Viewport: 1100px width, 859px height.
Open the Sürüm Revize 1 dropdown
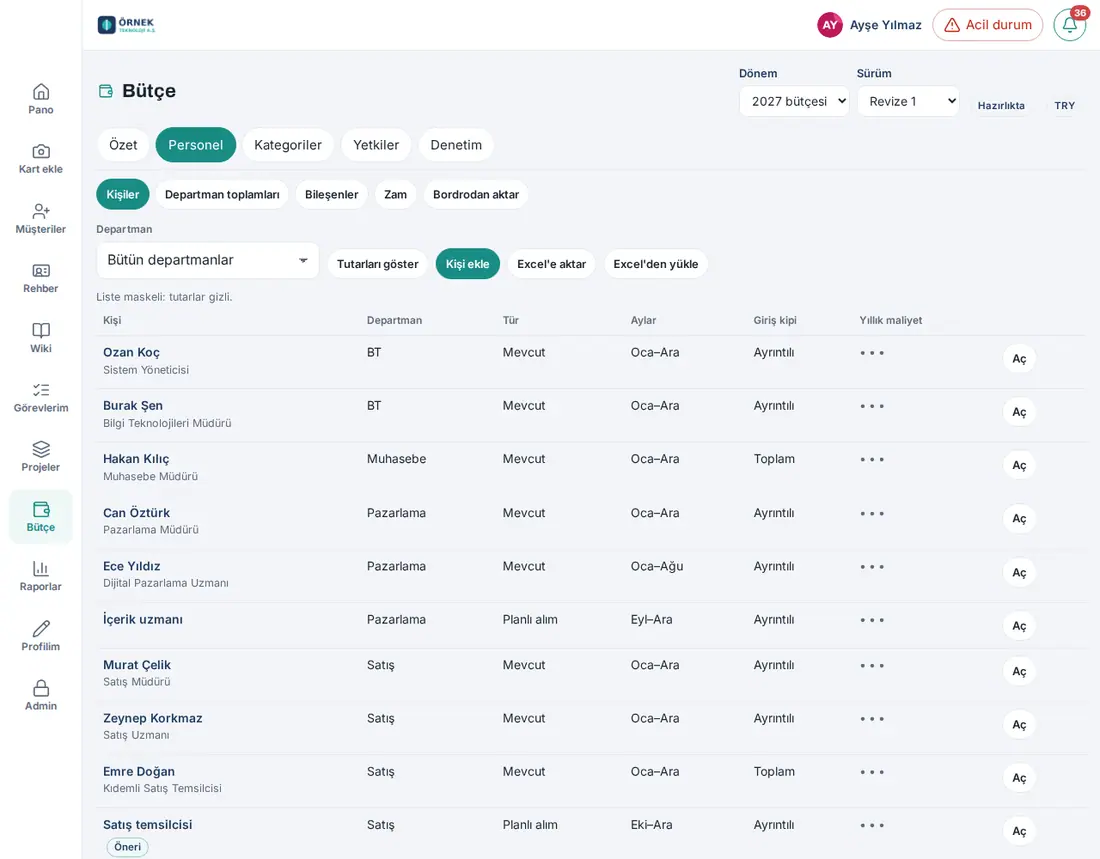(908, 102)
